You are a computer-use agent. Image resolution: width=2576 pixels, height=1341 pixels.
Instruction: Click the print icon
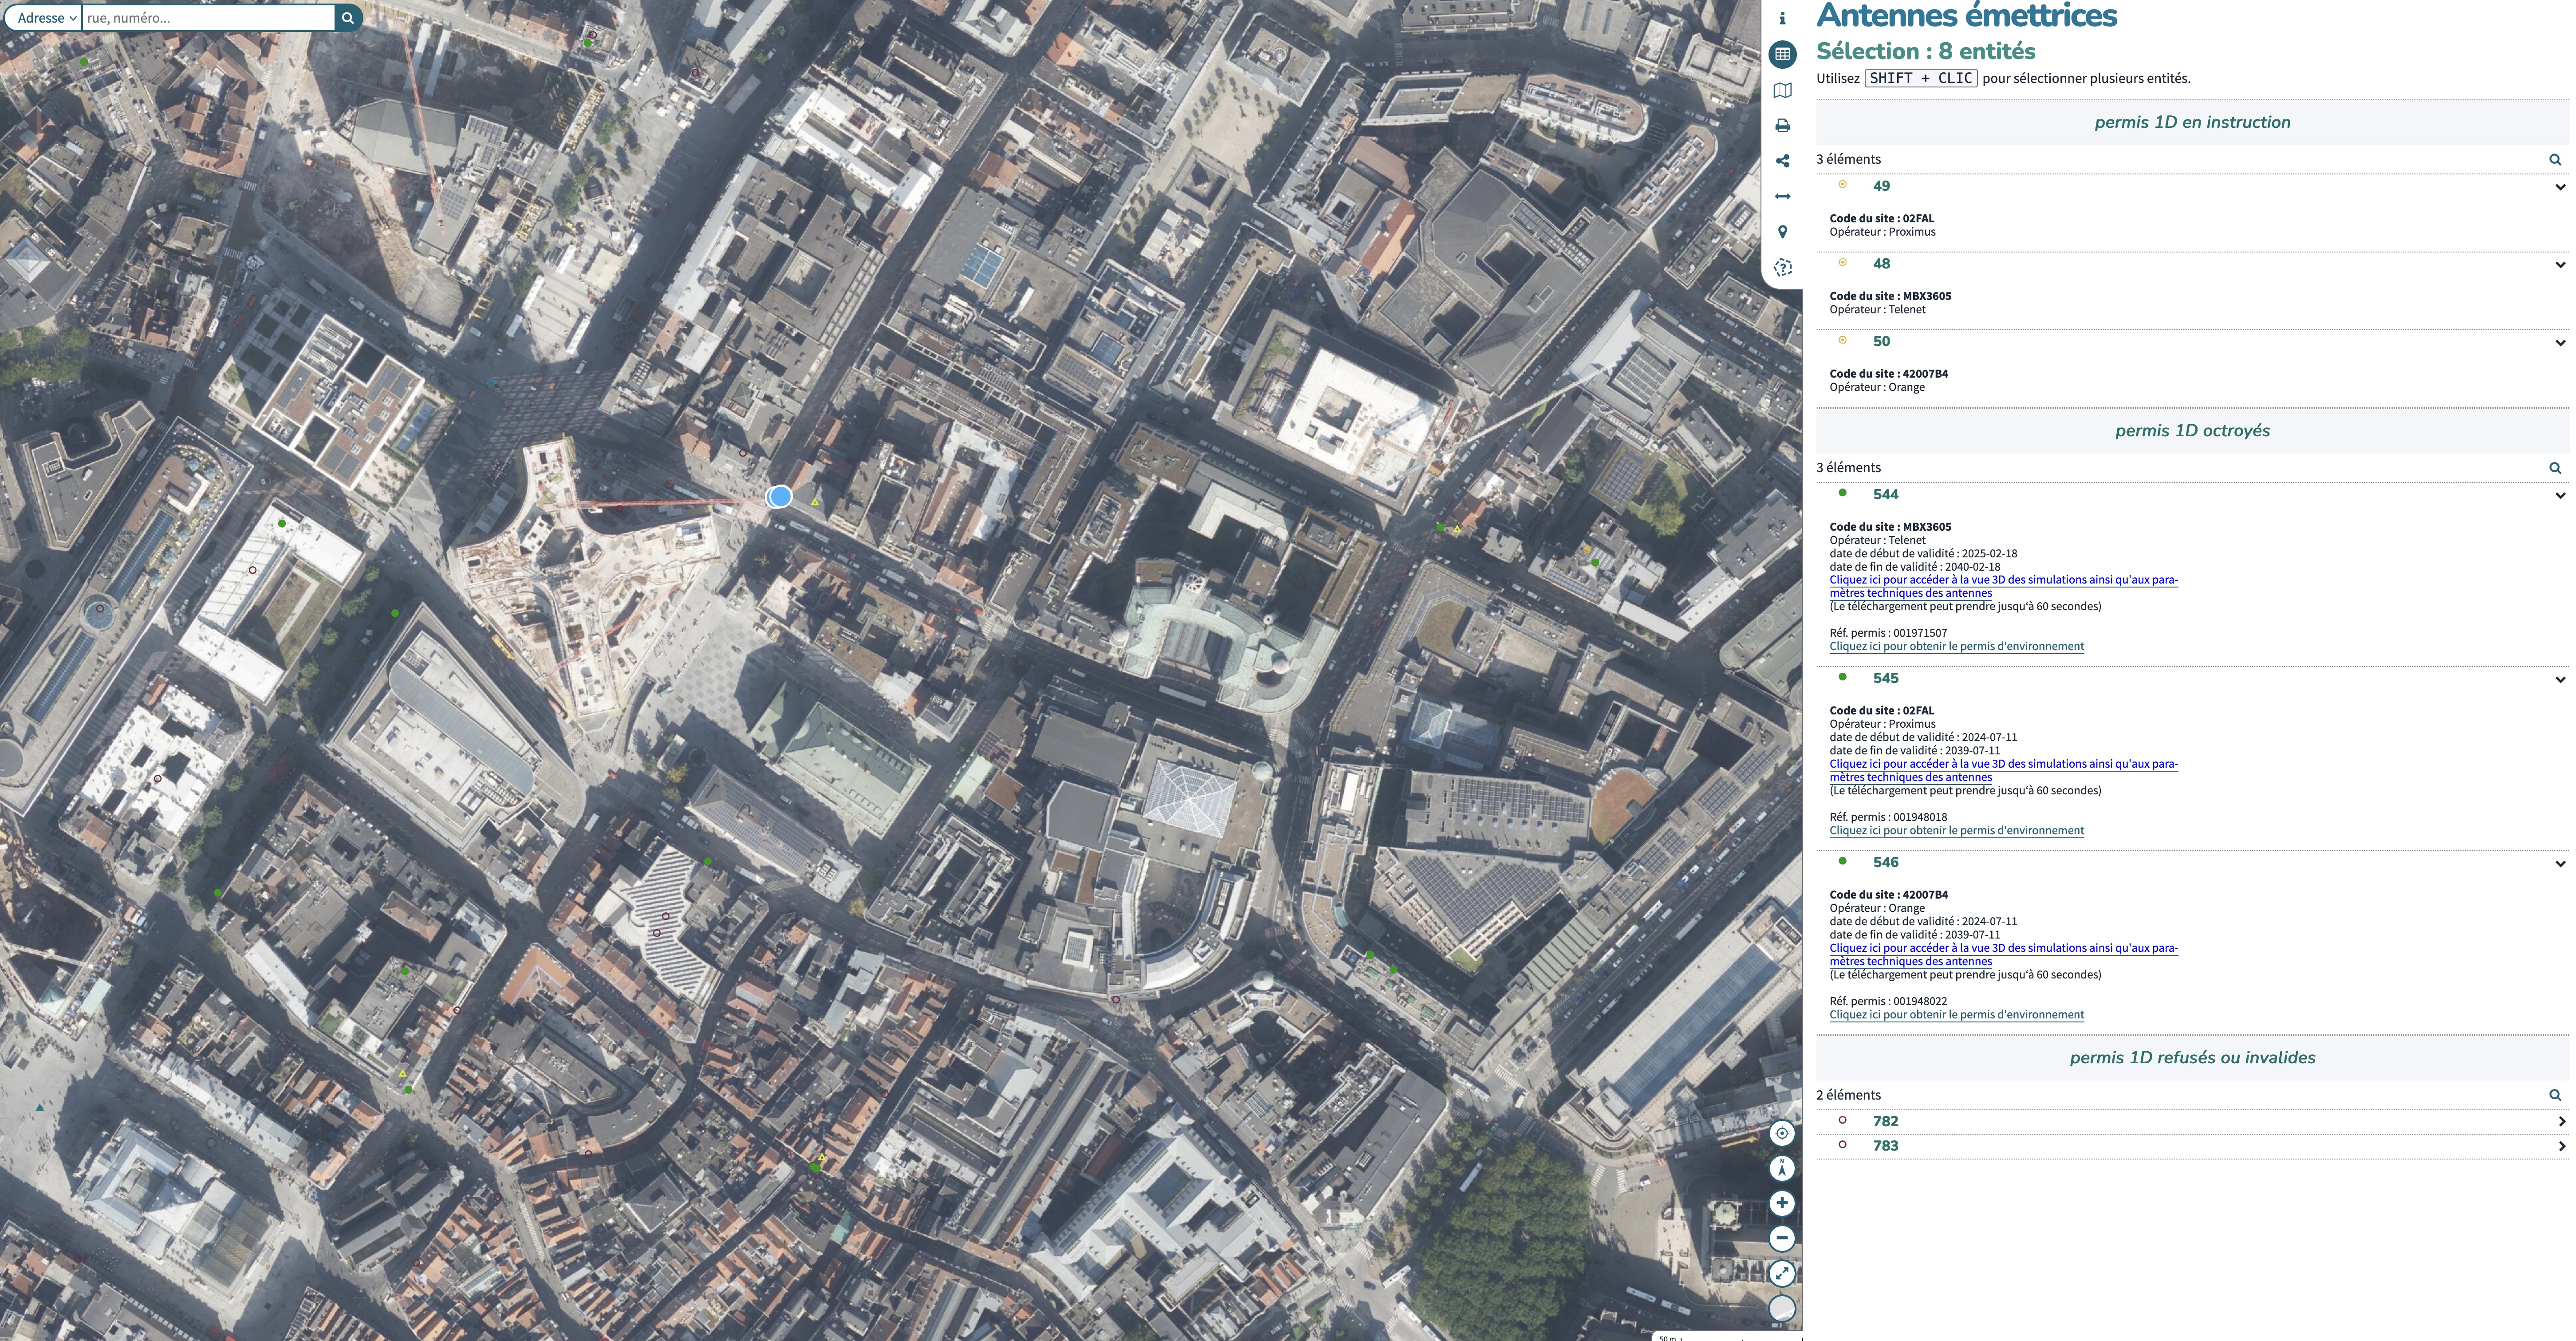coord(1782,126)
